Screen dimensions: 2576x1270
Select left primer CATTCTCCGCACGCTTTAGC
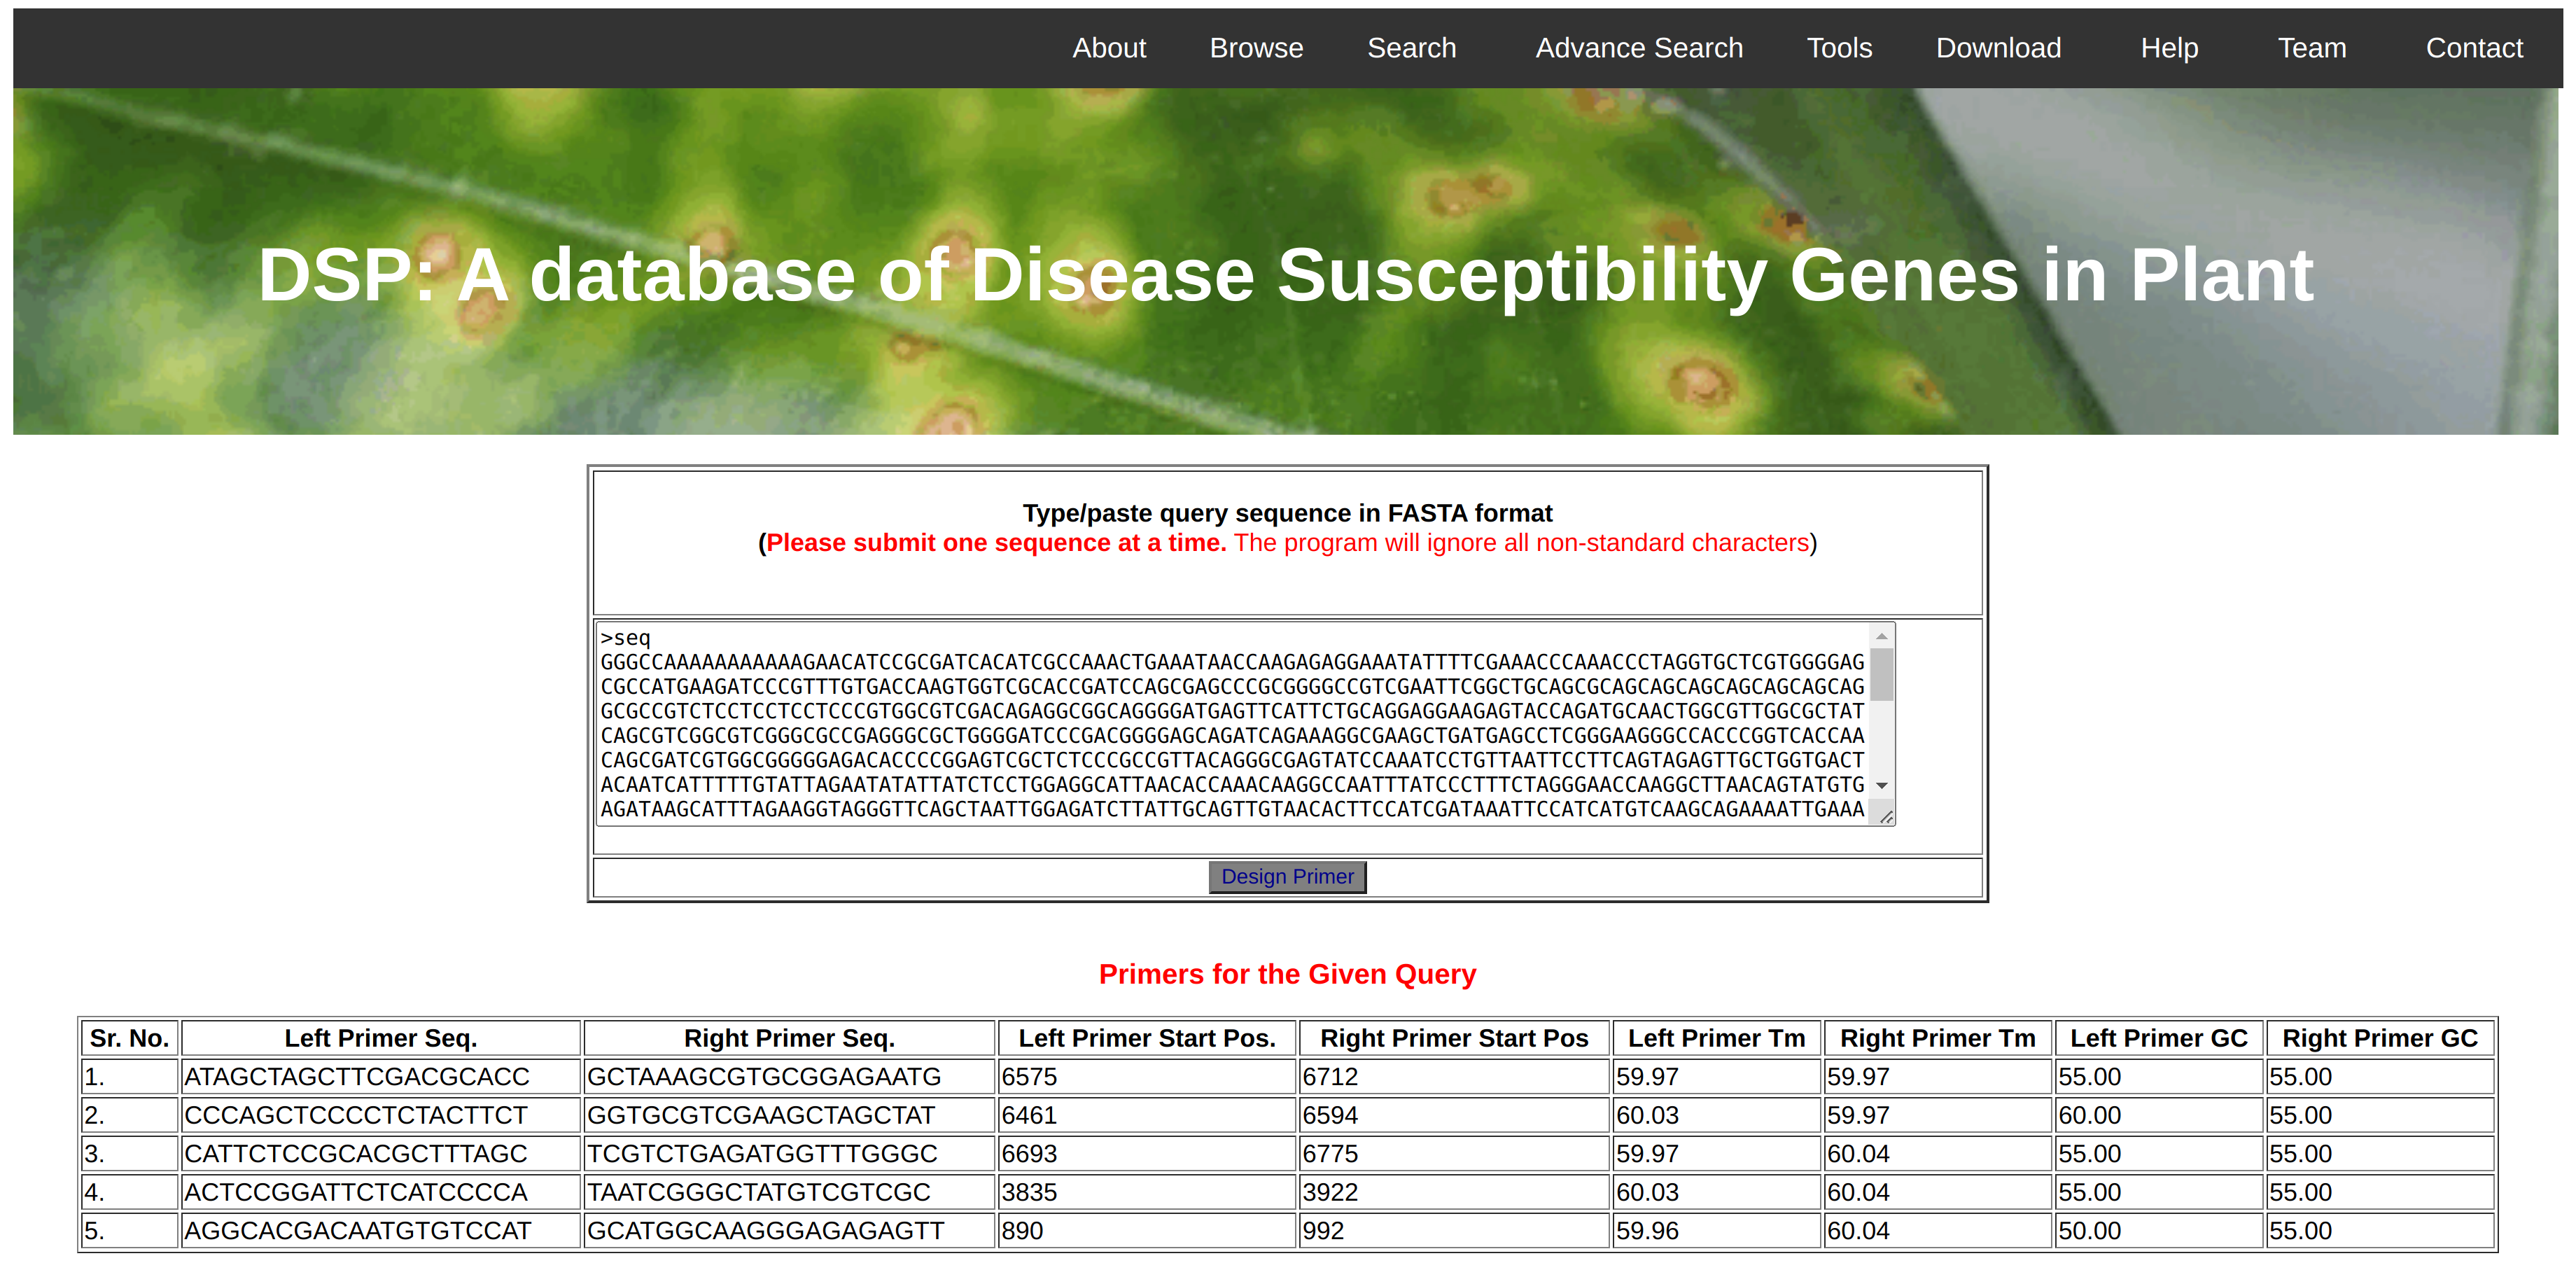[355, 1154]
